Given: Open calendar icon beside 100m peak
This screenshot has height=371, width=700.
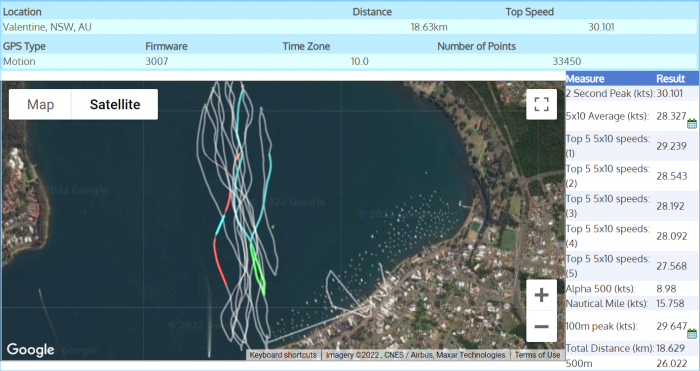Looking at the screenshot, I should coord(692,333).
